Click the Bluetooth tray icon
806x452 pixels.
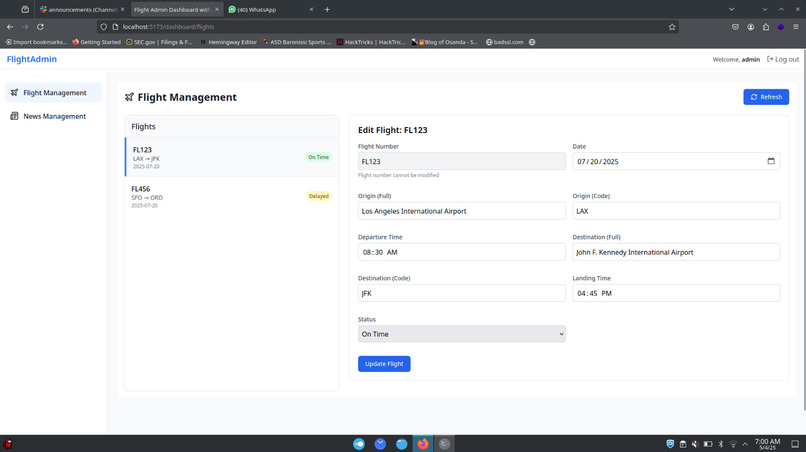click(721, 444)
